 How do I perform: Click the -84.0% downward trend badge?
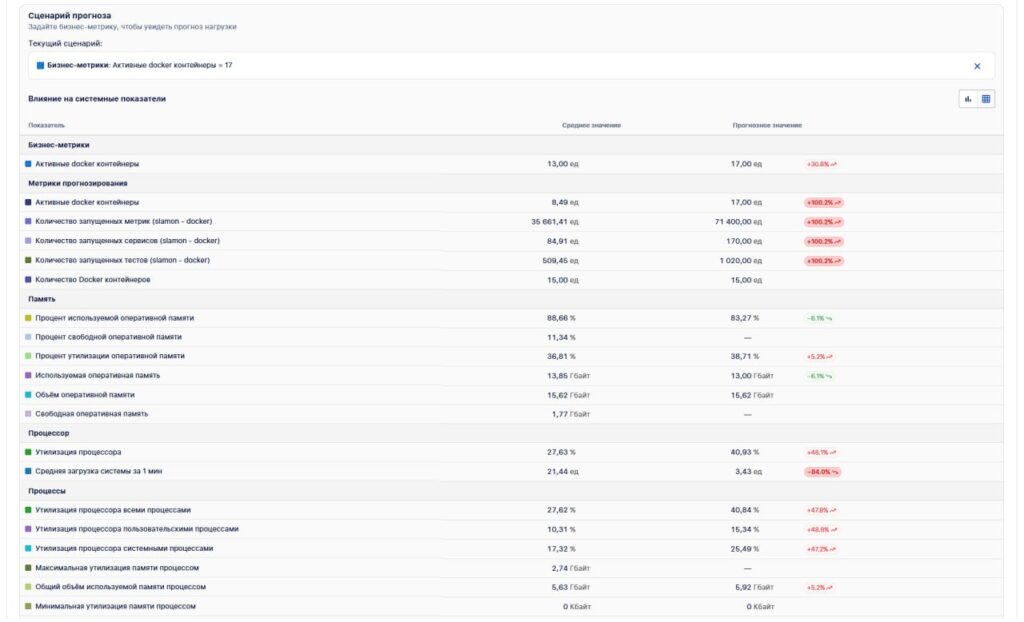point(821,471)
